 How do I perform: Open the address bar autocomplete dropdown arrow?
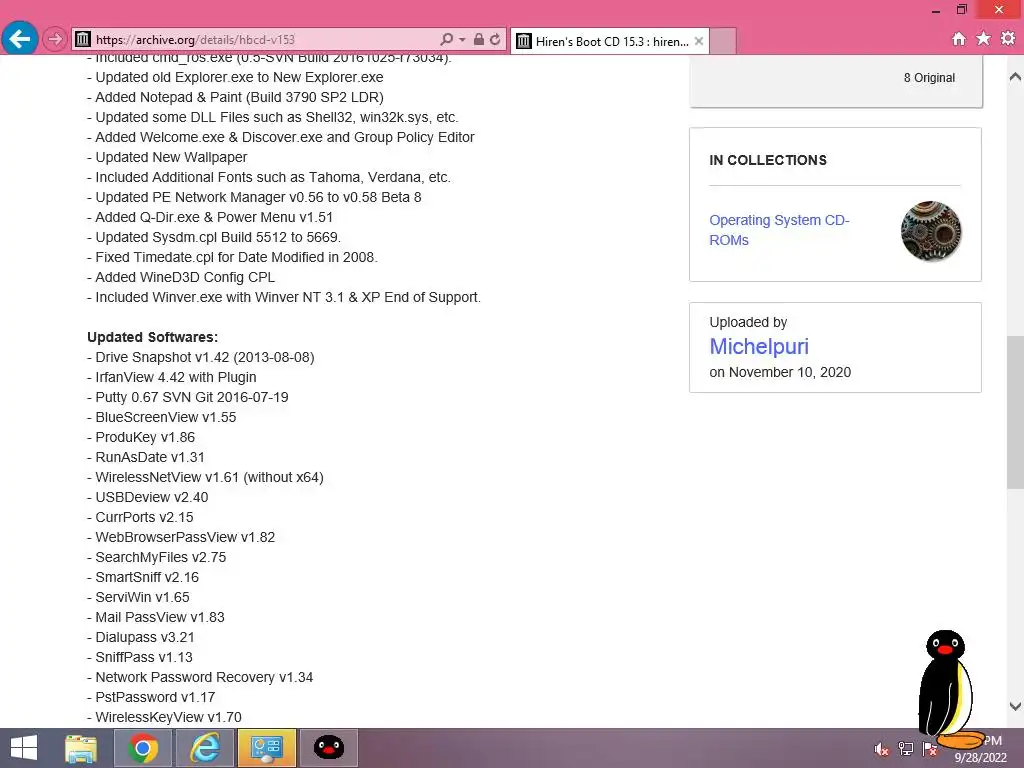click(x=462, y=40)
